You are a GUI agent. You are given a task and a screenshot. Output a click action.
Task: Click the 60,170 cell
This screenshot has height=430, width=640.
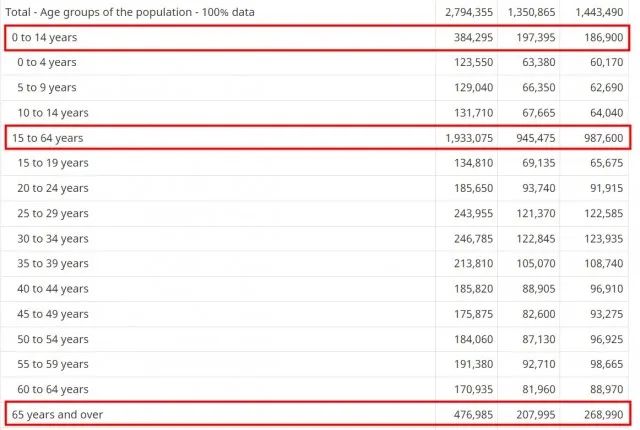(607, 62)
